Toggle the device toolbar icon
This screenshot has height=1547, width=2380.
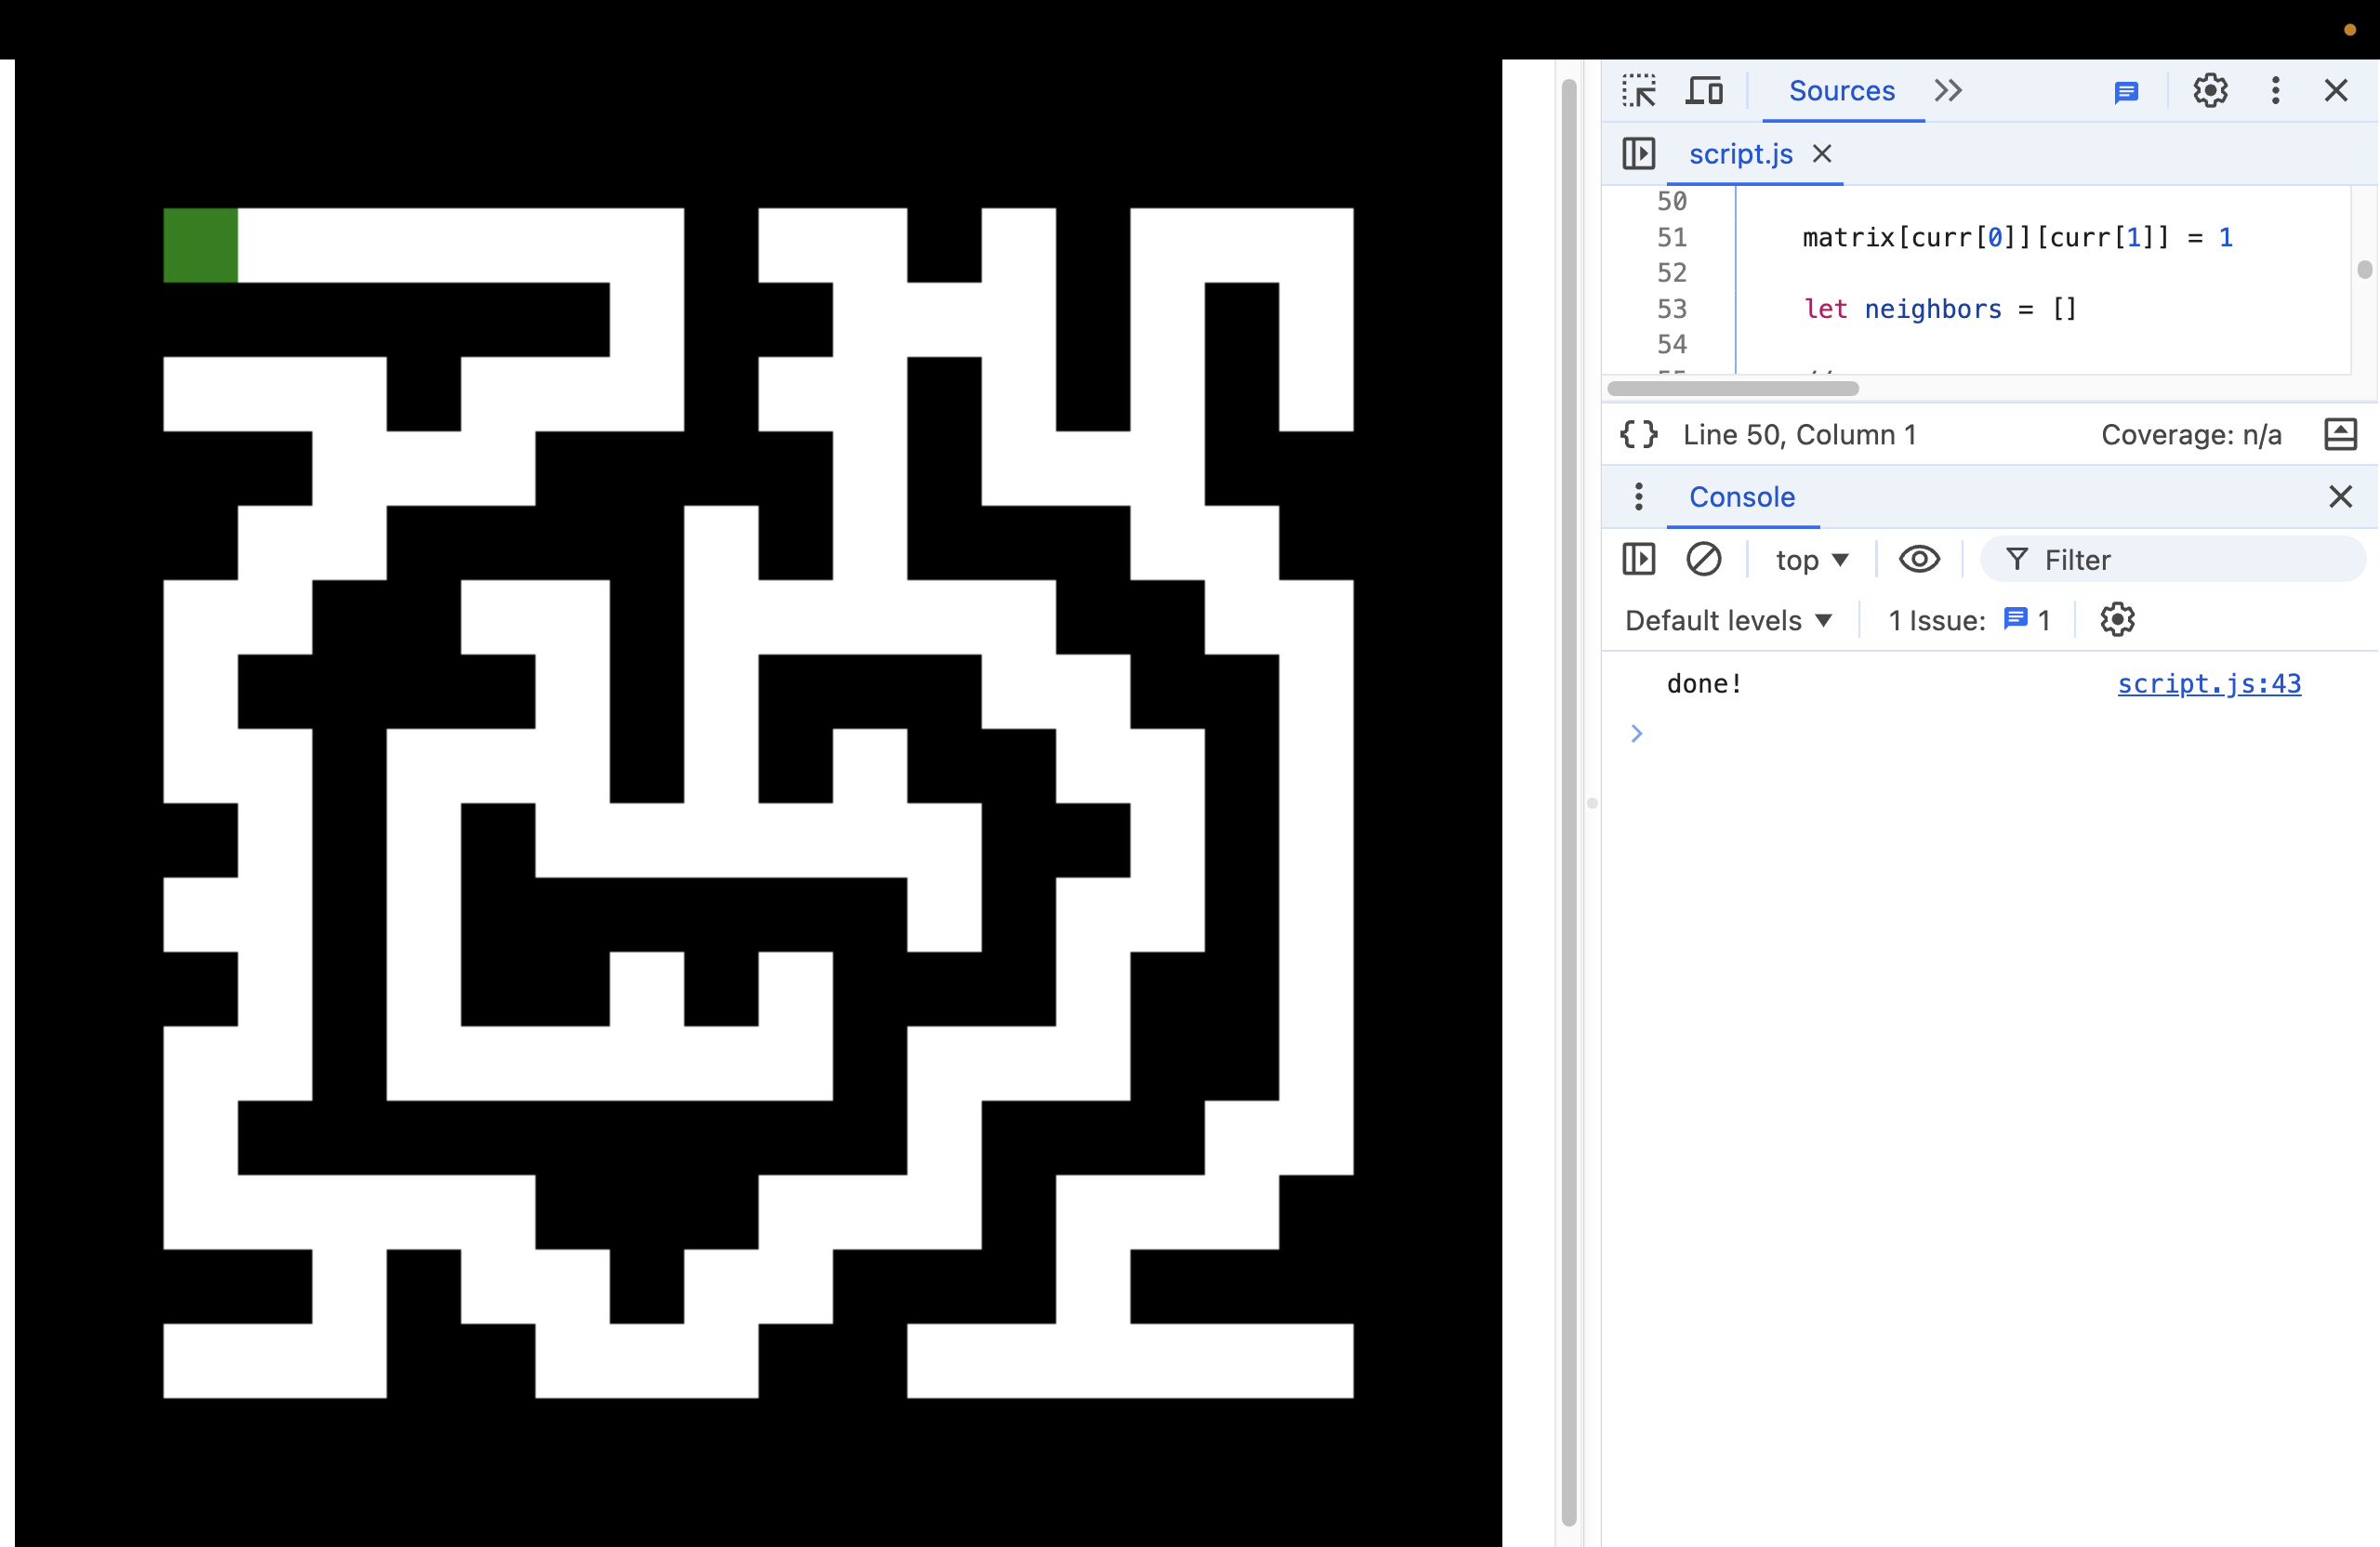pos(1704,91)
